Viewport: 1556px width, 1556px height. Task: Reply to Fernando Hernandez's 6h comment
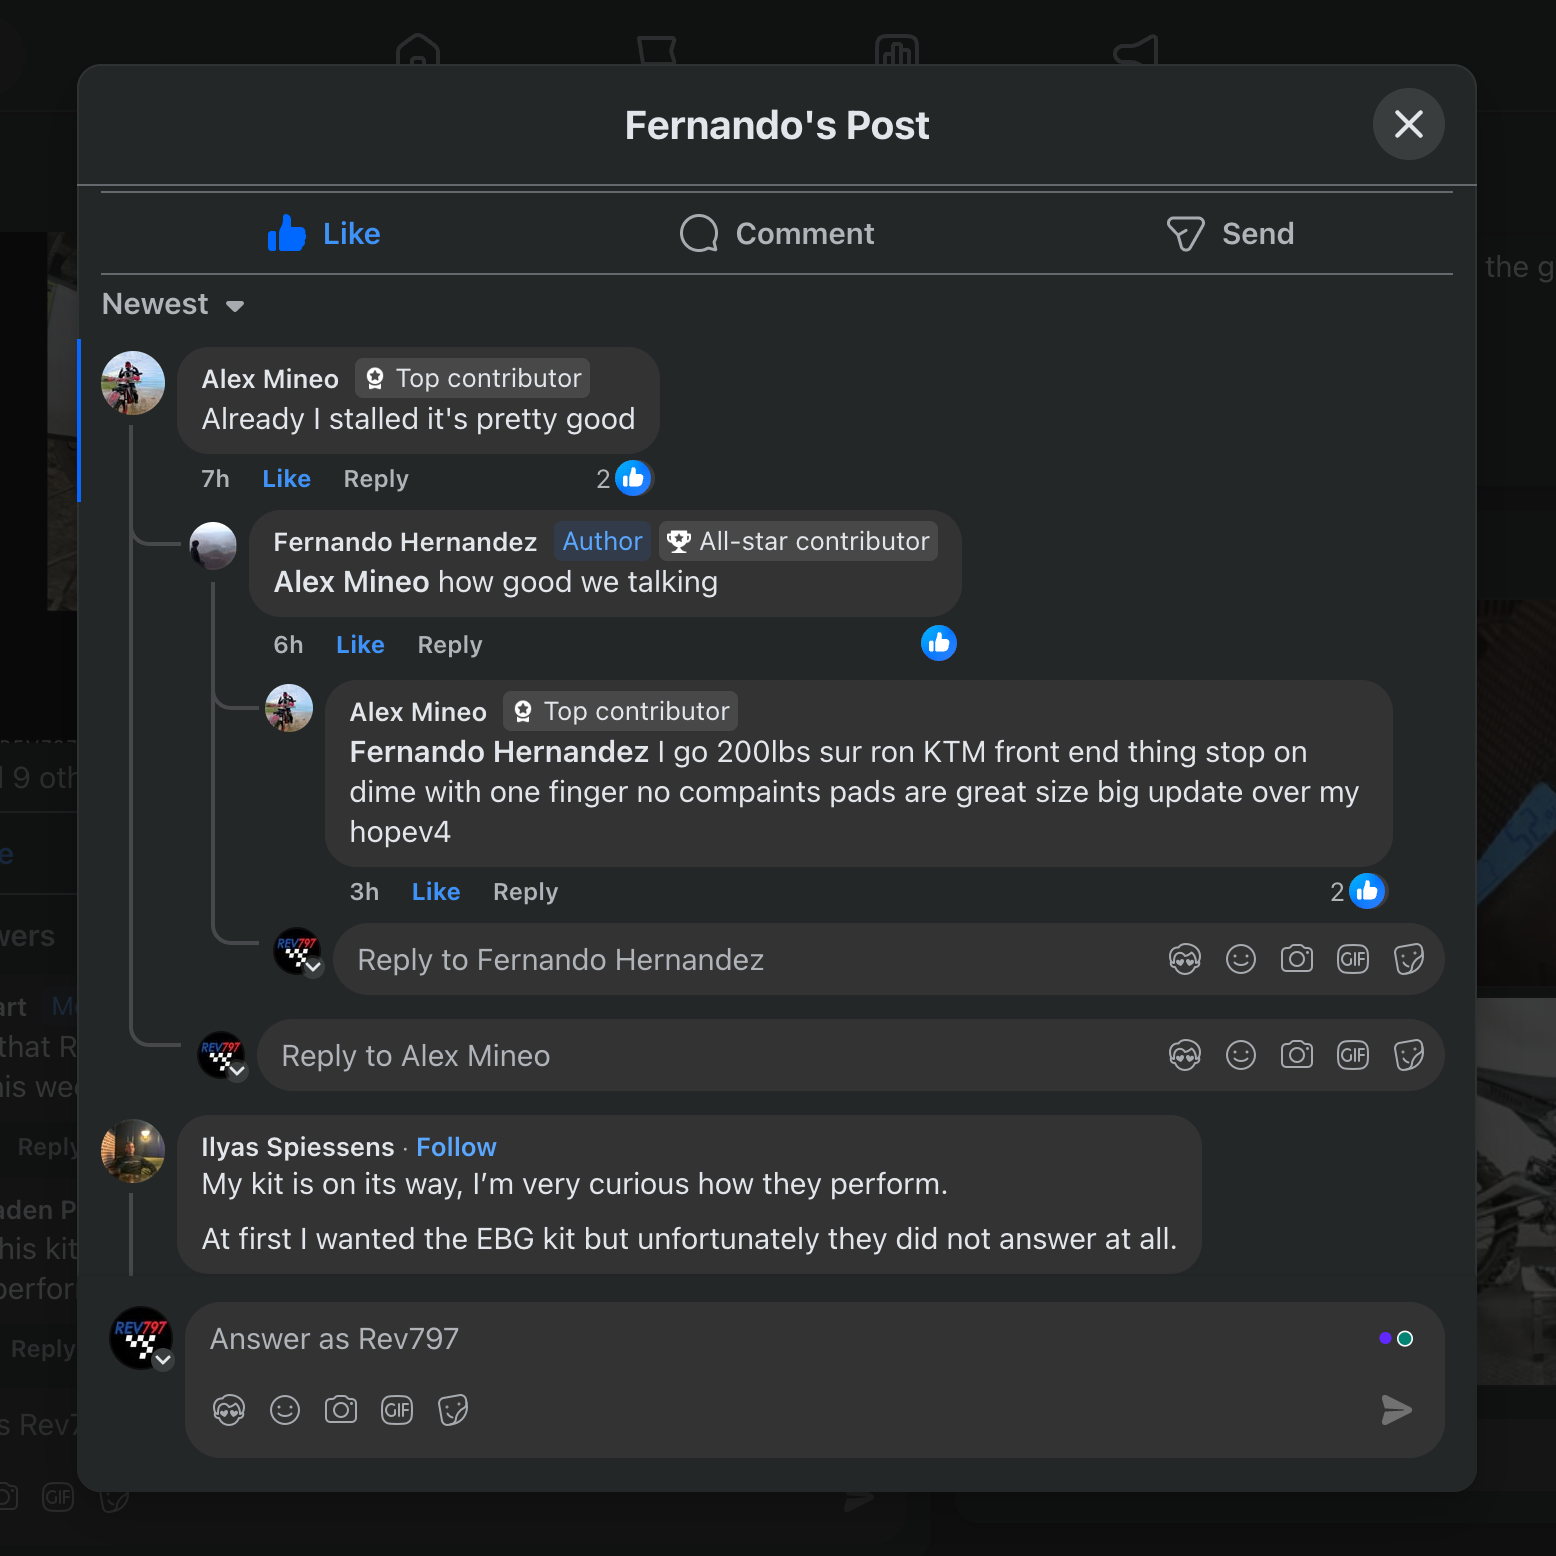point(449,645)
